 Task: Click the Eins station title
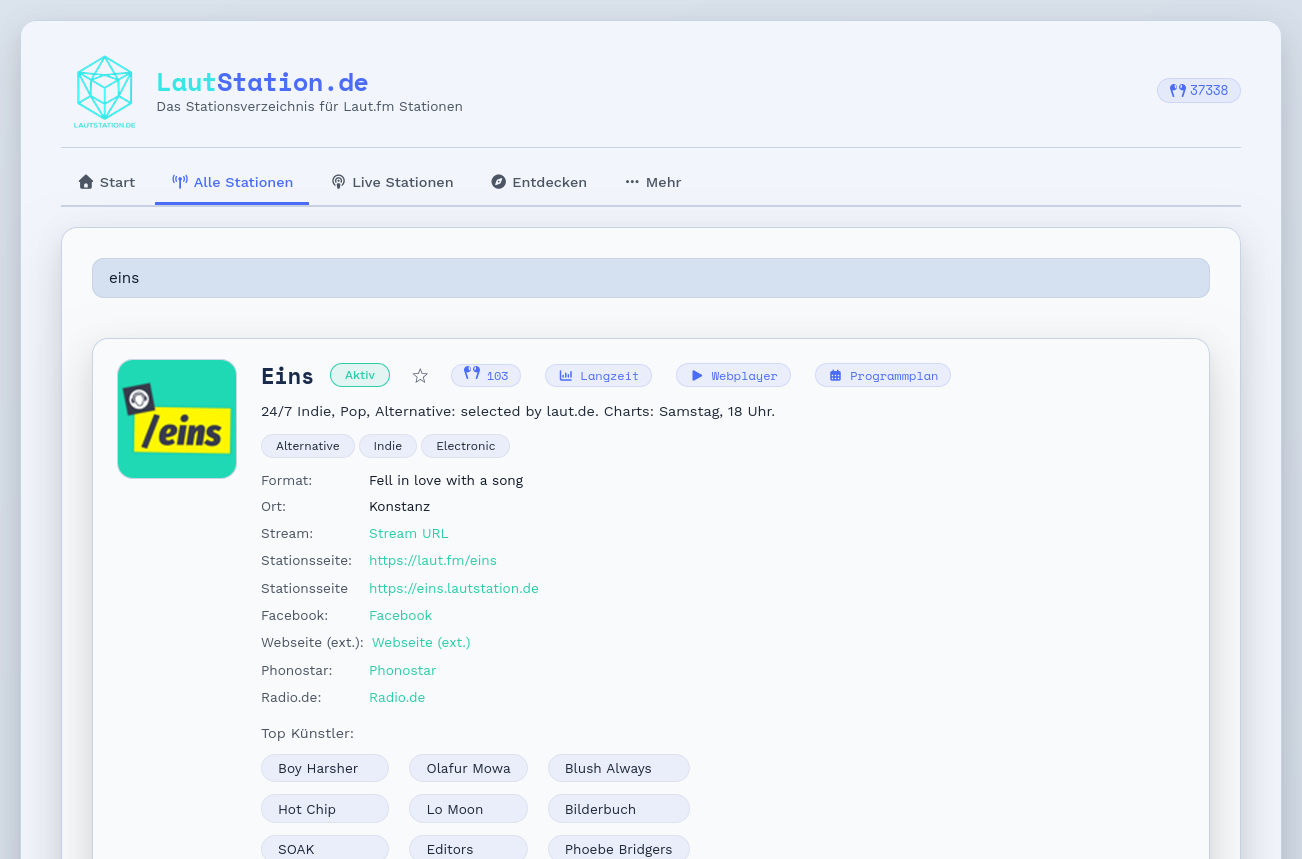tap(287, 376)
